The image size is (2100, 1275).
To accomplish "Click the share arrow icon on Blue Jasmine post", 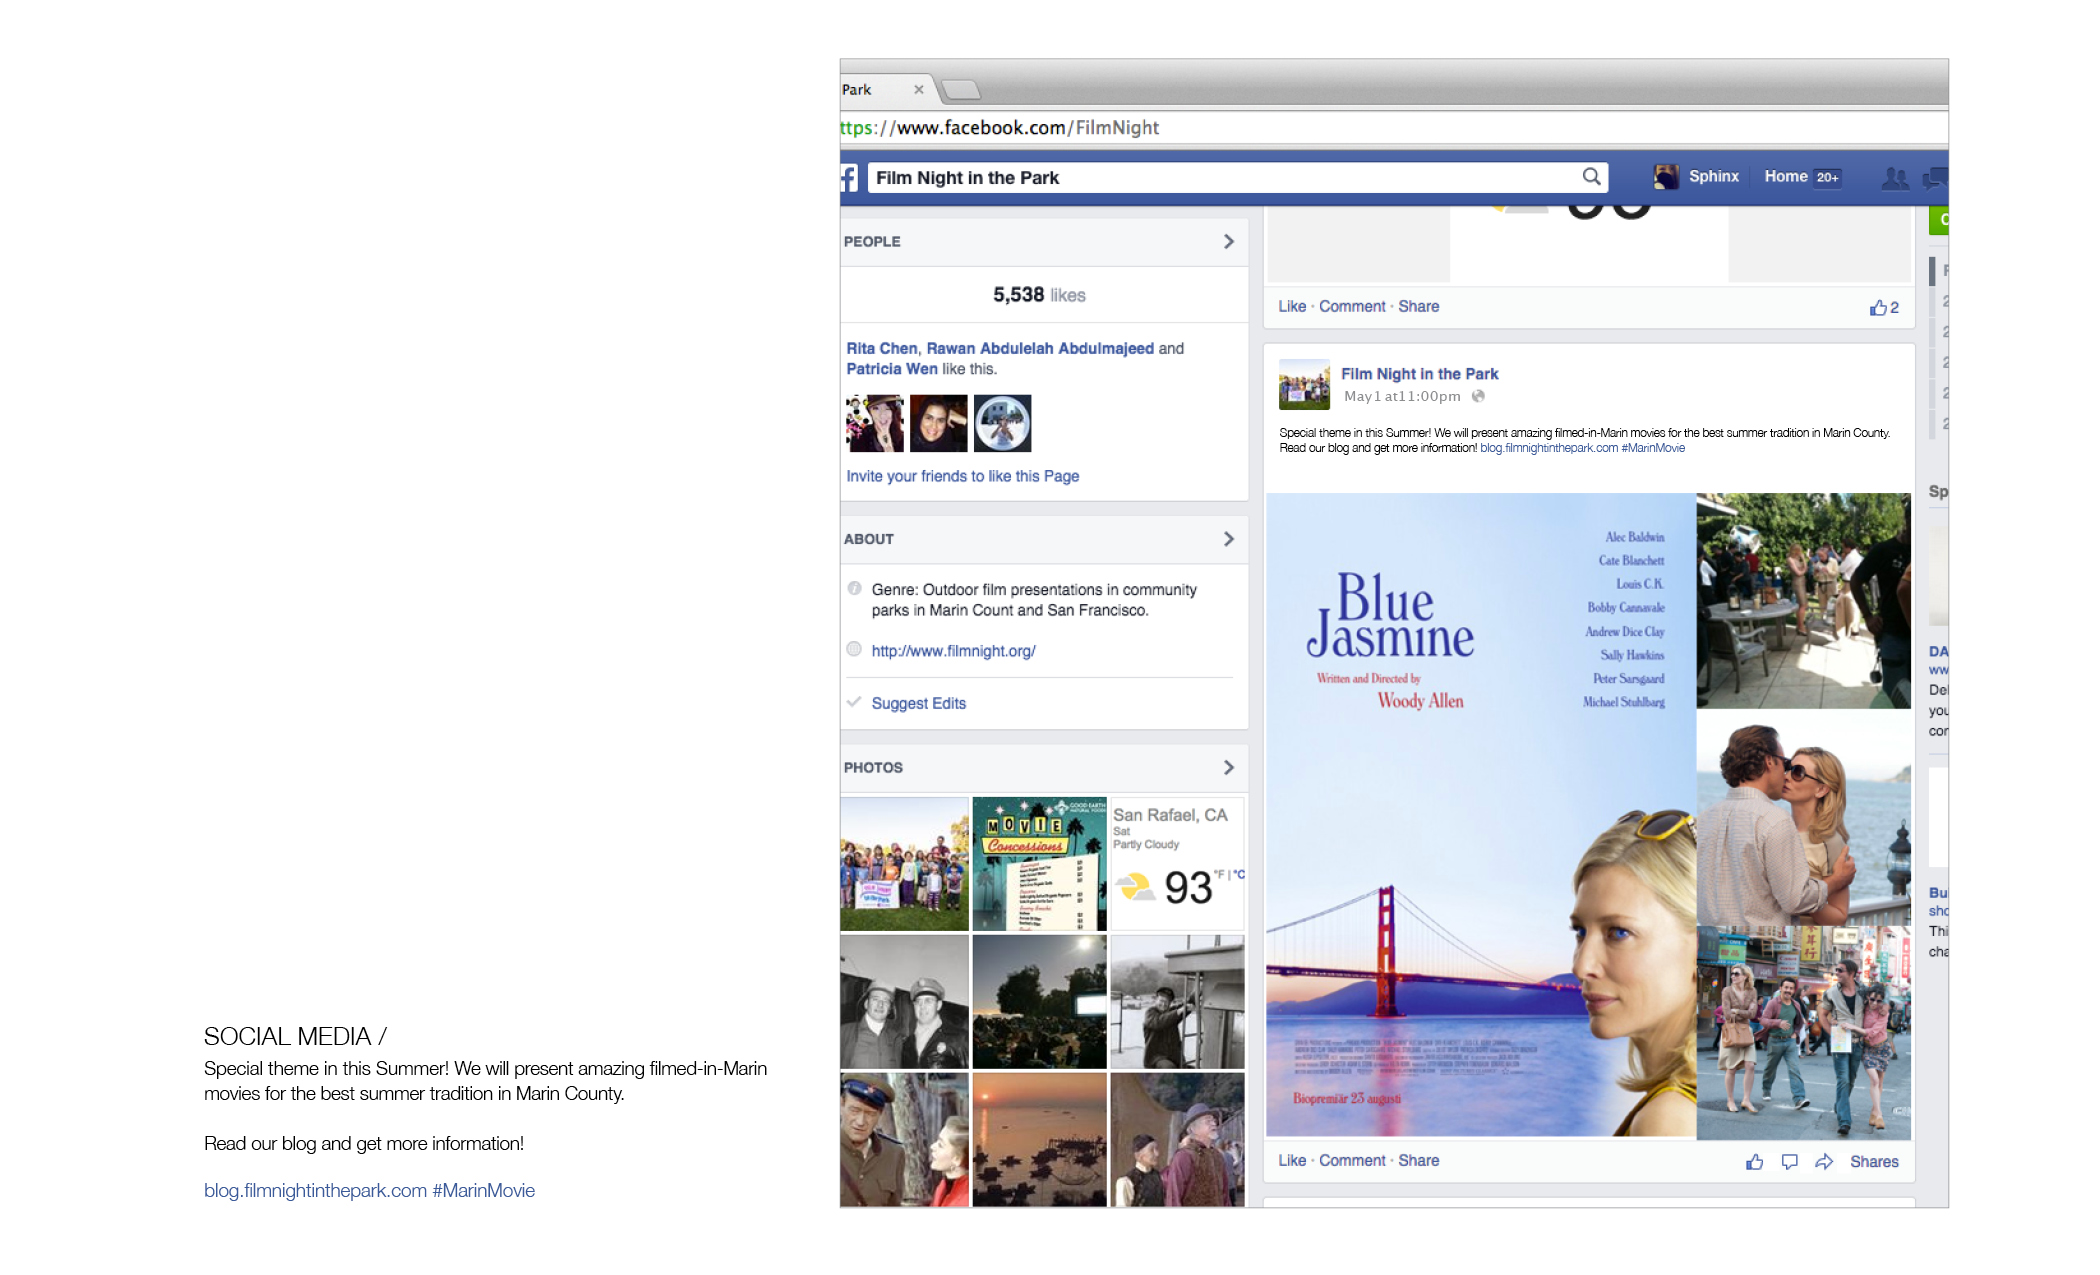I will click(1824, 1161).
